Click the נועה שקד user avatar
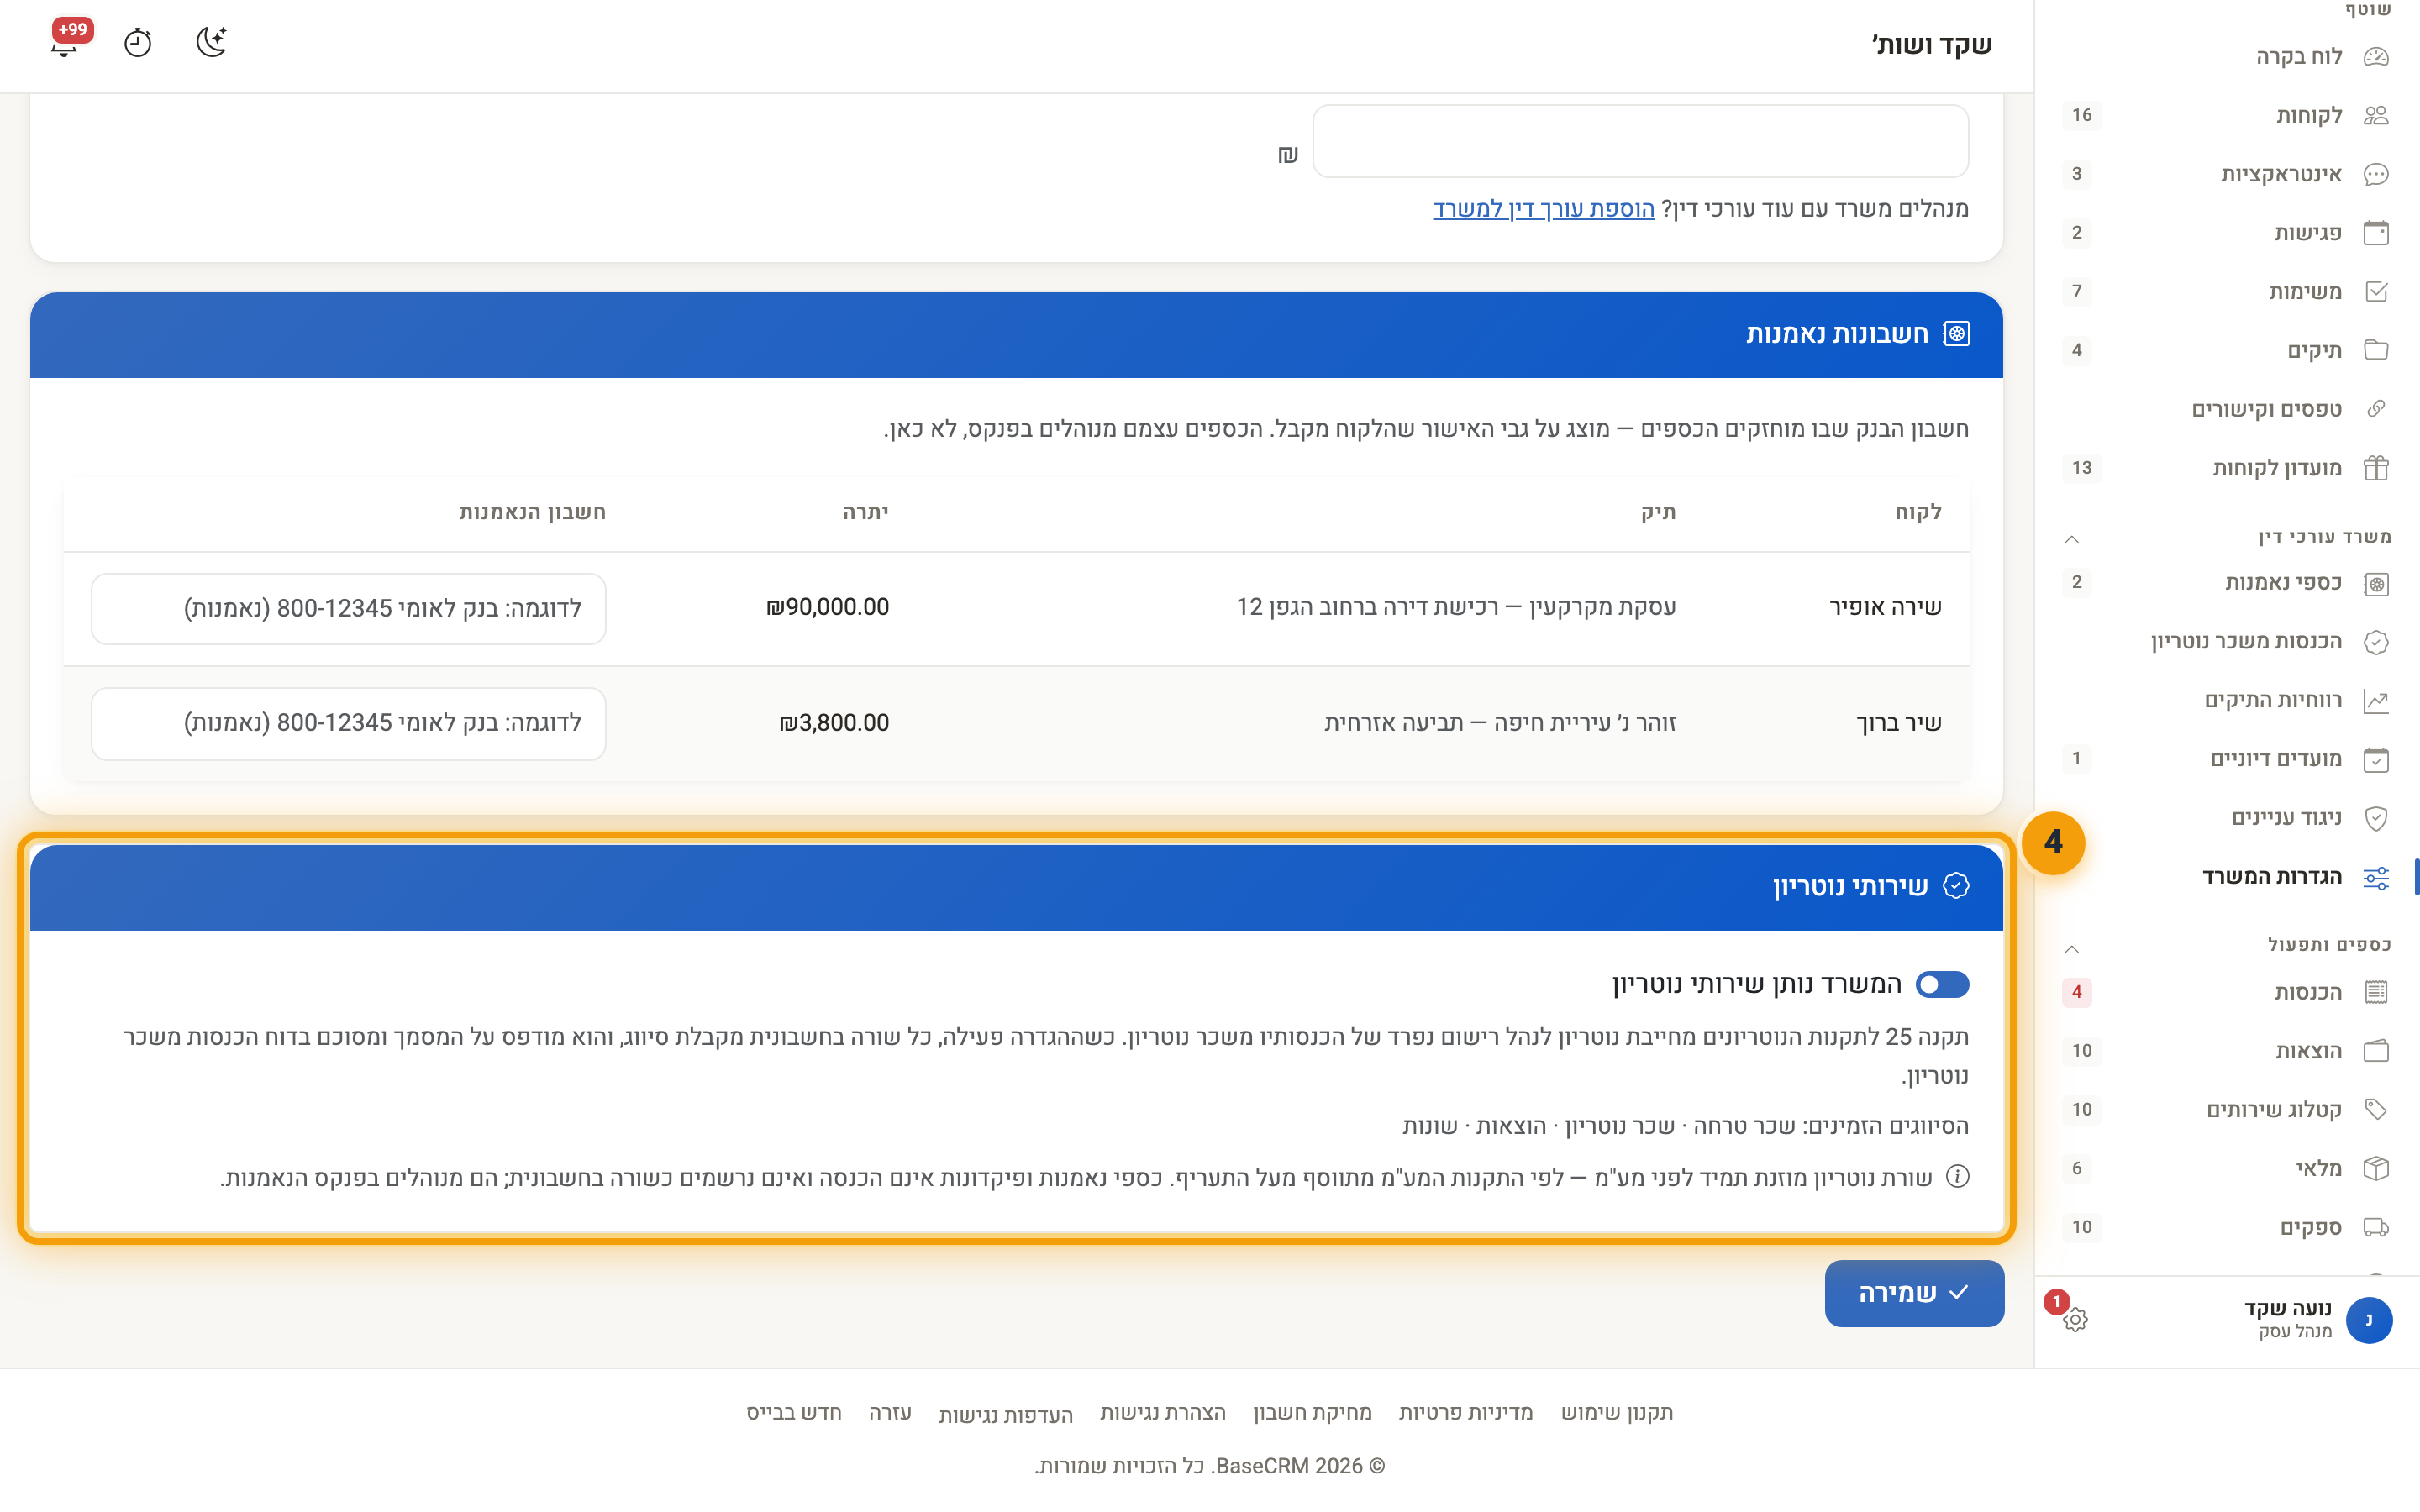Screen dimensions: 2420x1512 [x=2368, y=1321]
